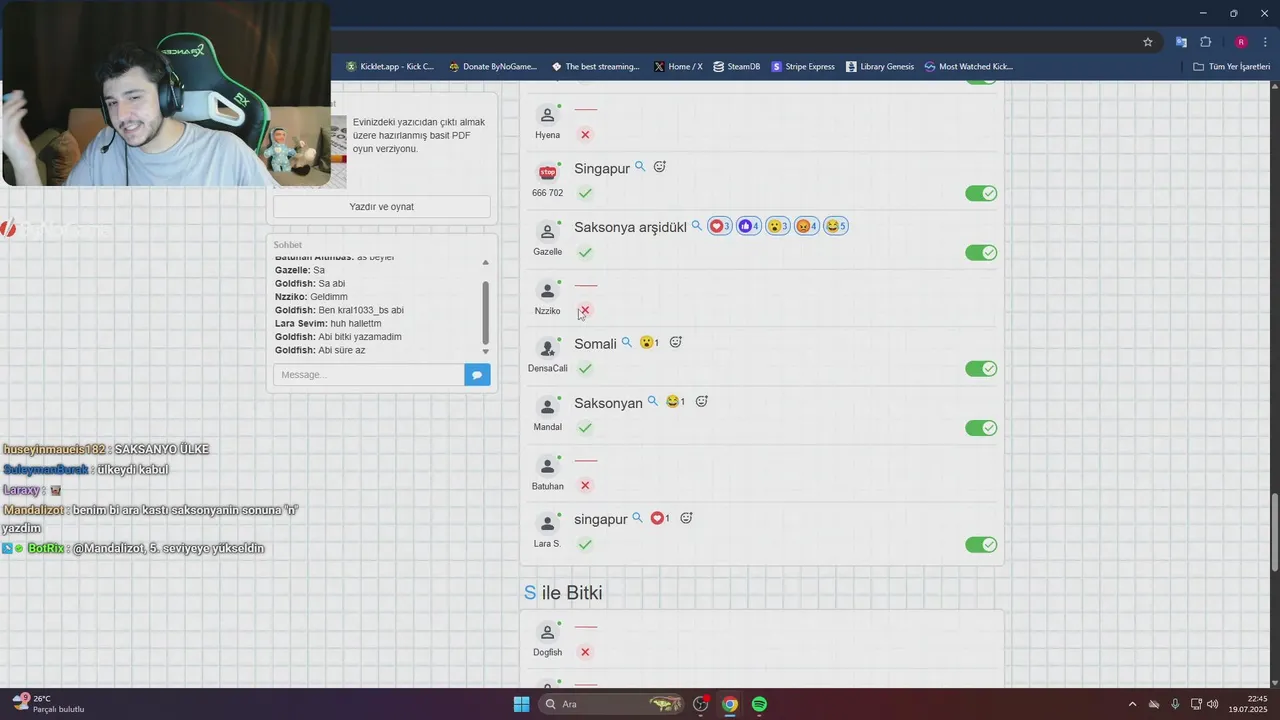1280x720 pixels.
Task: Open Chrome from the taskbar
Action: click(730, 704)
